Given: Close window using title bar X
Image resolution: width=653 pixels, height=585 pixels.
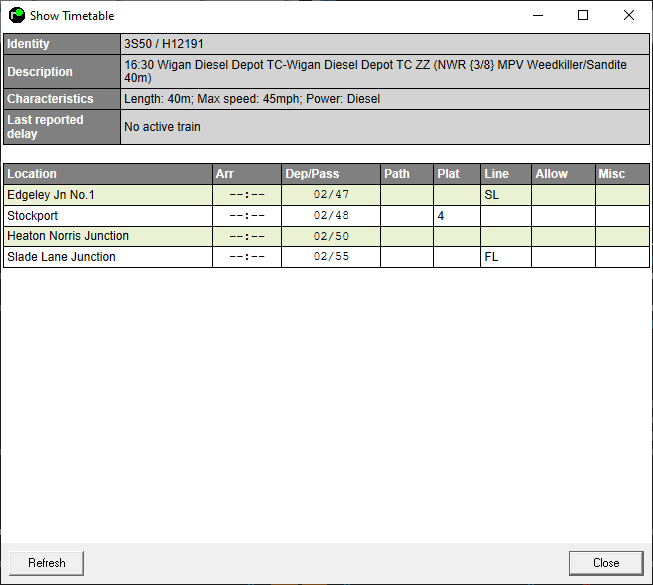Looking at the screenshot, I should coord(629,15).
